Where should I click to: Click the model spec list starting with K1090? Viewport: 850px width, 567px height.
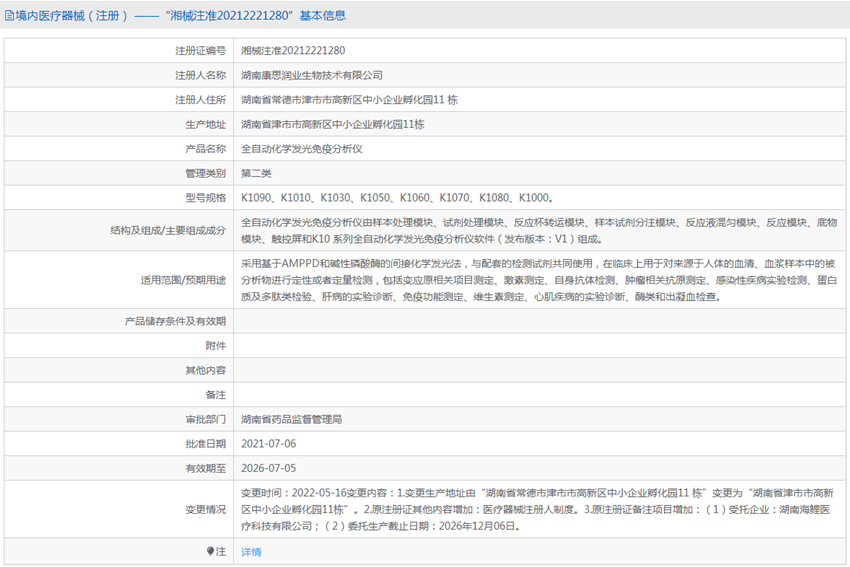[x=396, y=198]
